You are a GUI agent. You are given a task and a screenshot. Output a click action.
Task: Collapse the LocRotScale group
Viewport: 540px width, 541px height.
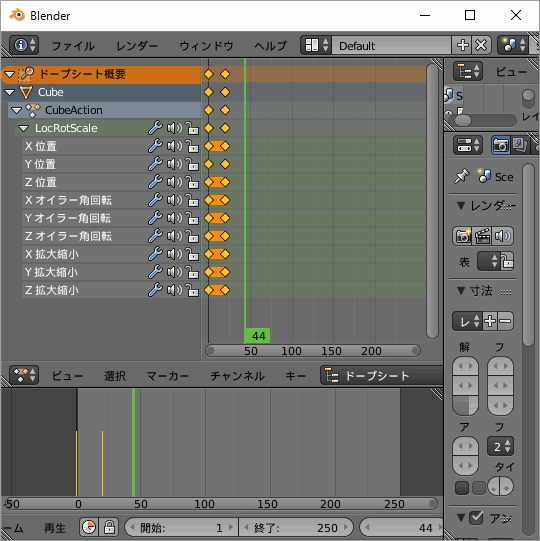23,128
